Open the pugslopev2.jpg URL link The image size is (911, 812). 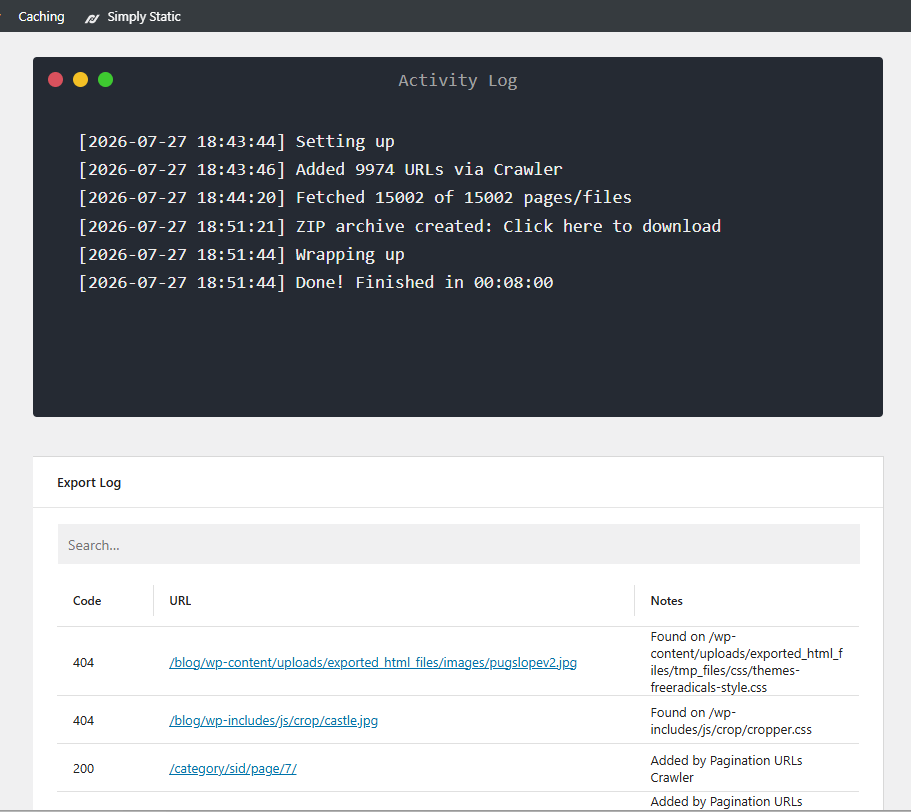pyautogui.click(x=373, y=663)
